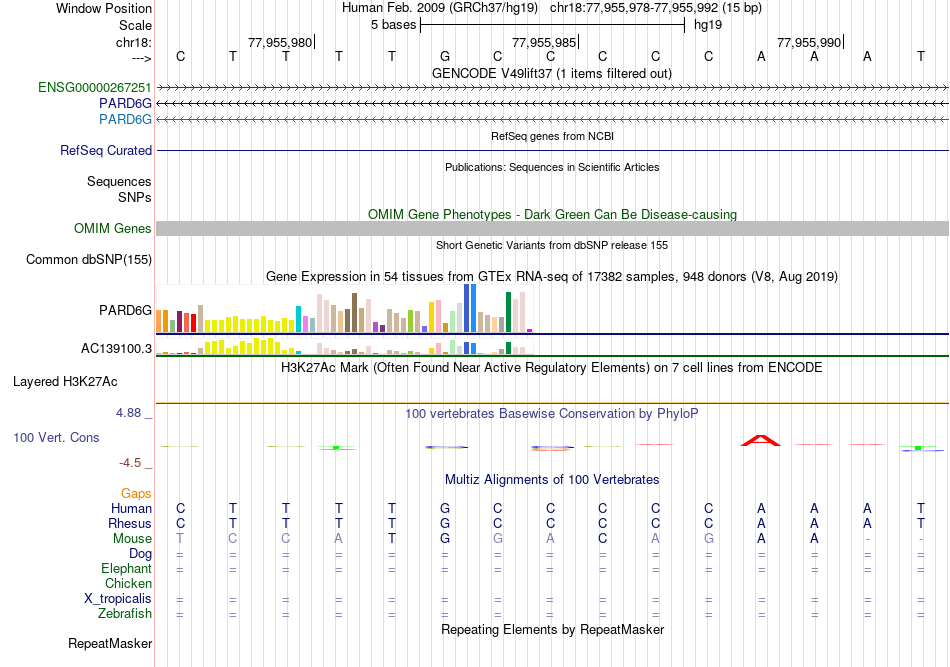
Task: Click the Scale label
Action: (x=135, y=25)
